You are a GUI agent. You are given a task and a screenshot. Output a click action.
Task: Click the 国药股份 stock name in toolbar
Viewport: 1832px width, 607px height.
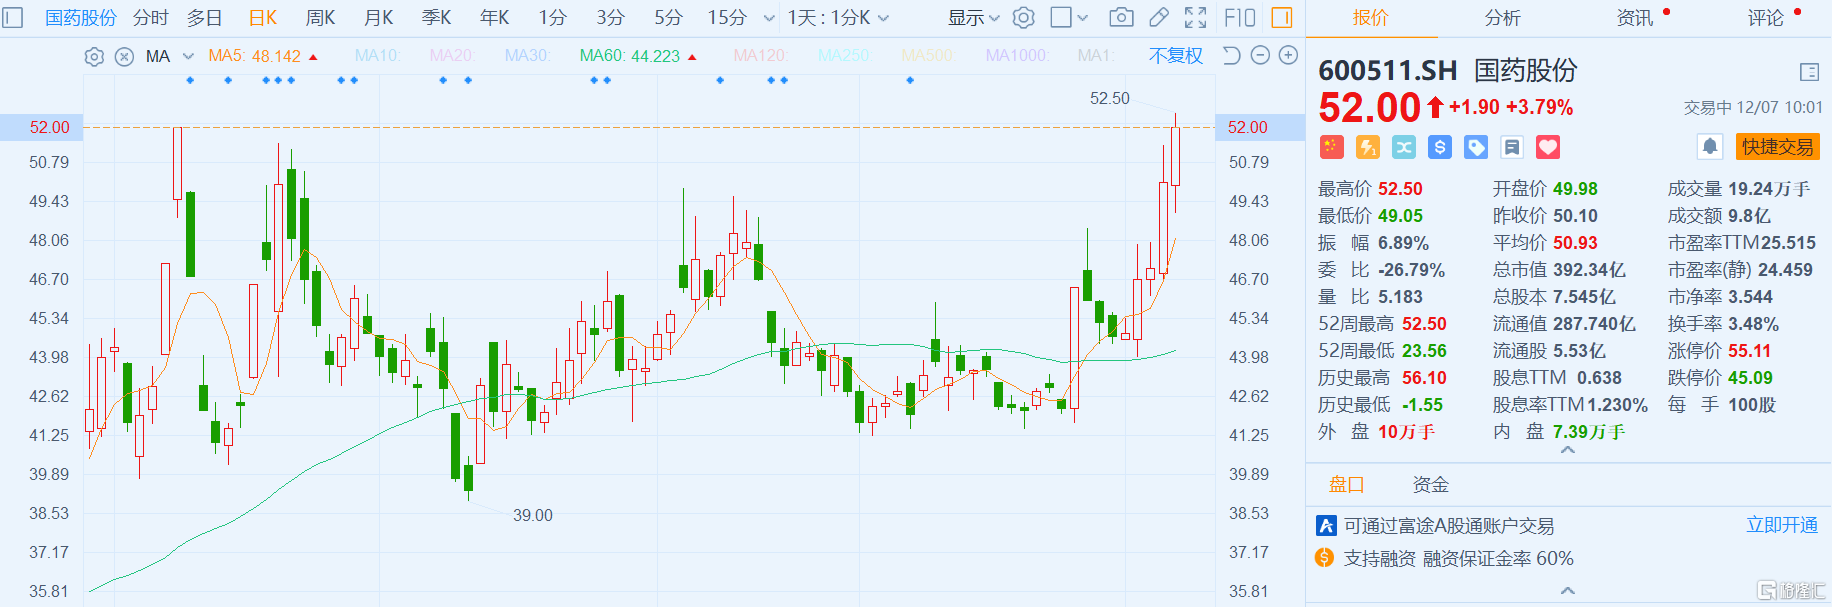coord(81,18)
